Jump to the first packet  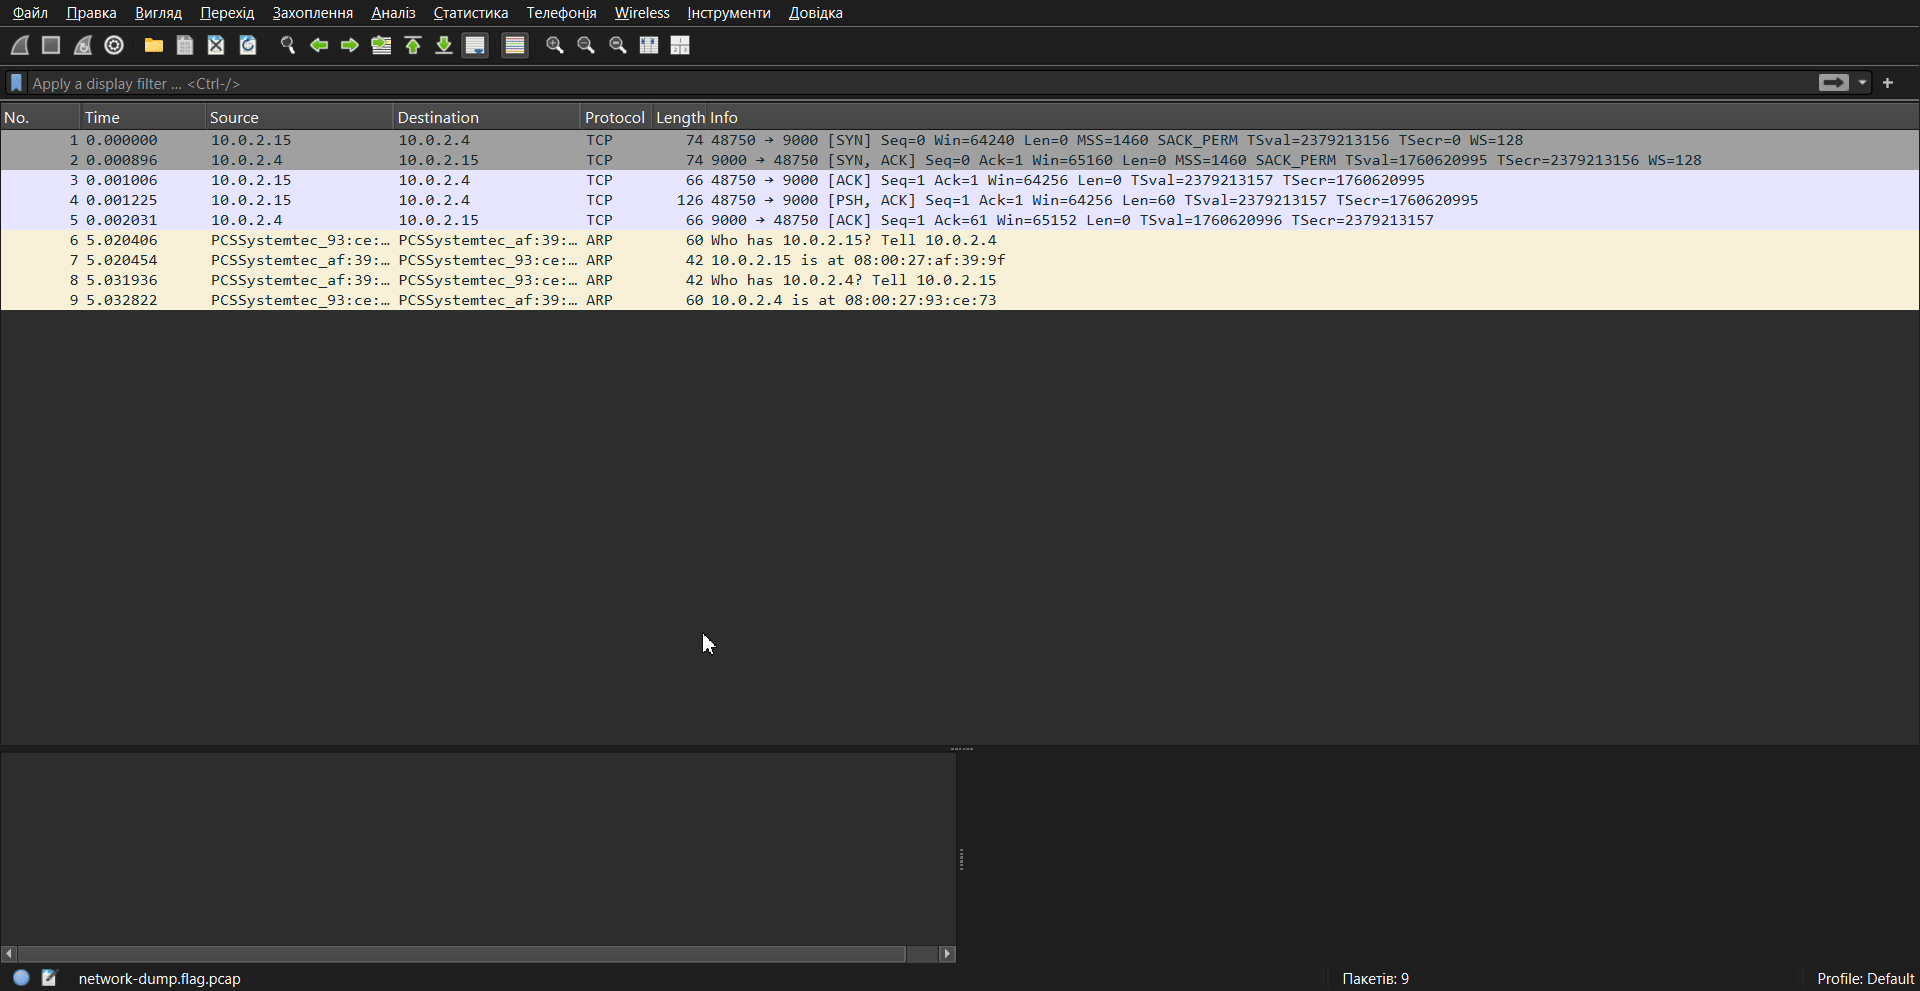[413, 45]
